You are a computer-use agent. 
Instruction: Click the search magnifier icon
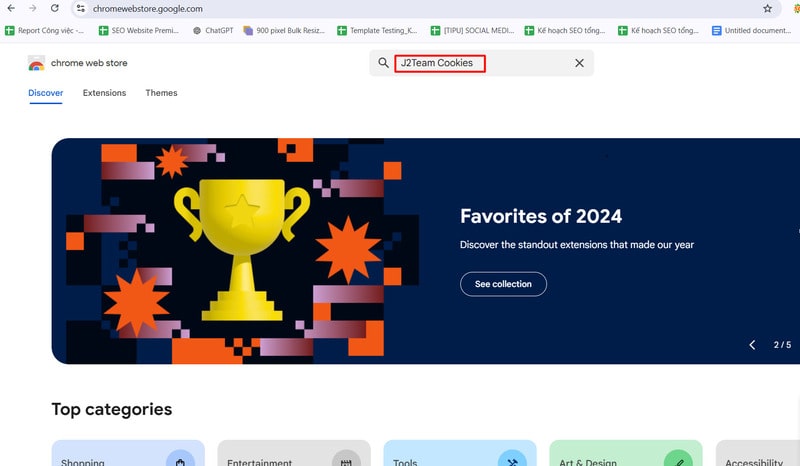[383, 63]
